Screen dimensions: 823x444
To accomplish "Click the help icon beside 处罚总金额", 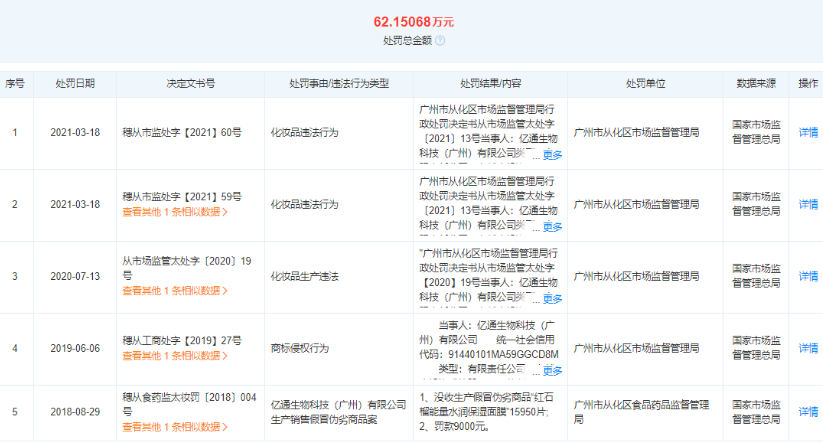I will tap(440, 41).
